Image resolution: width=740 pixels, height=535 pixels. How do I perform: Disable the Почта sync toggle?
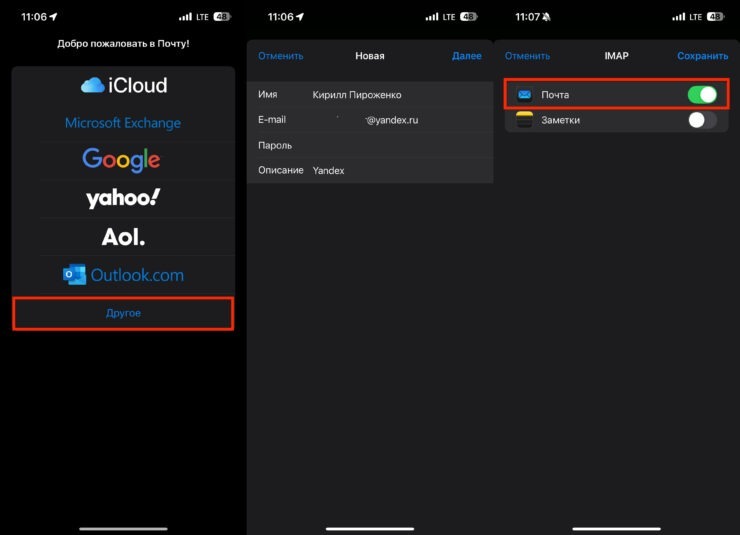pos(702,95)
